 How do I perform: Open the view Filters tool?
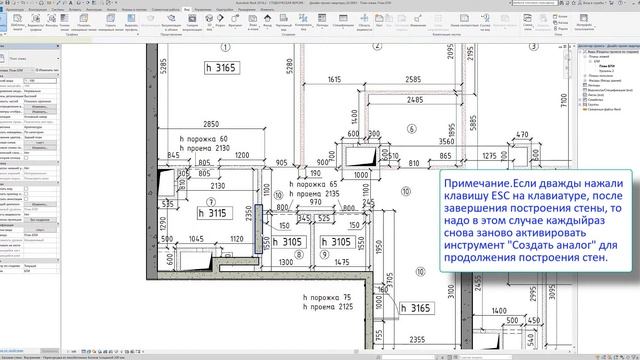(51, 21)
